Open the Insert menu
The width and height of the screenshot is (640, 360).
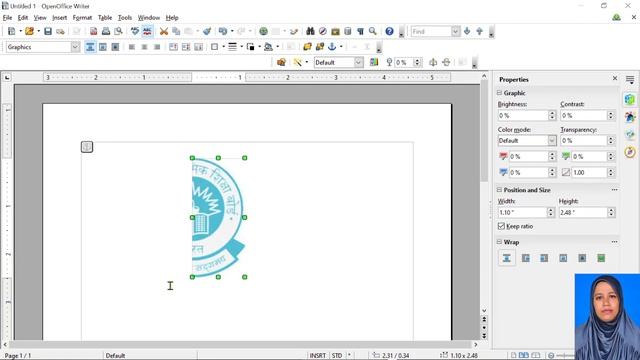click(60, 18)
